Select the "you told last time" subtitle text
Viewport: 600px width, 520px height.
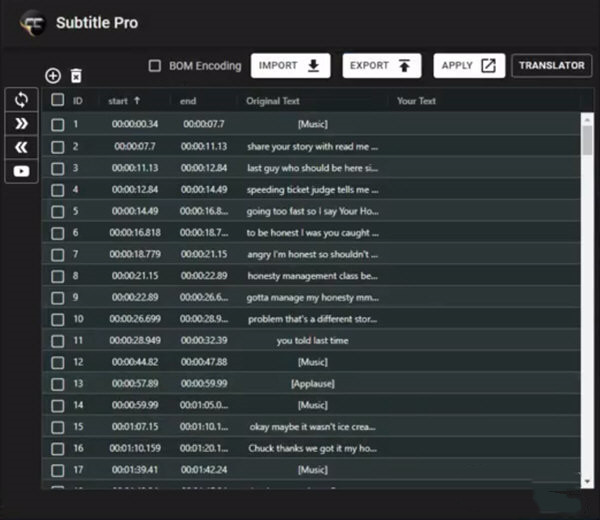pos(313,340)
